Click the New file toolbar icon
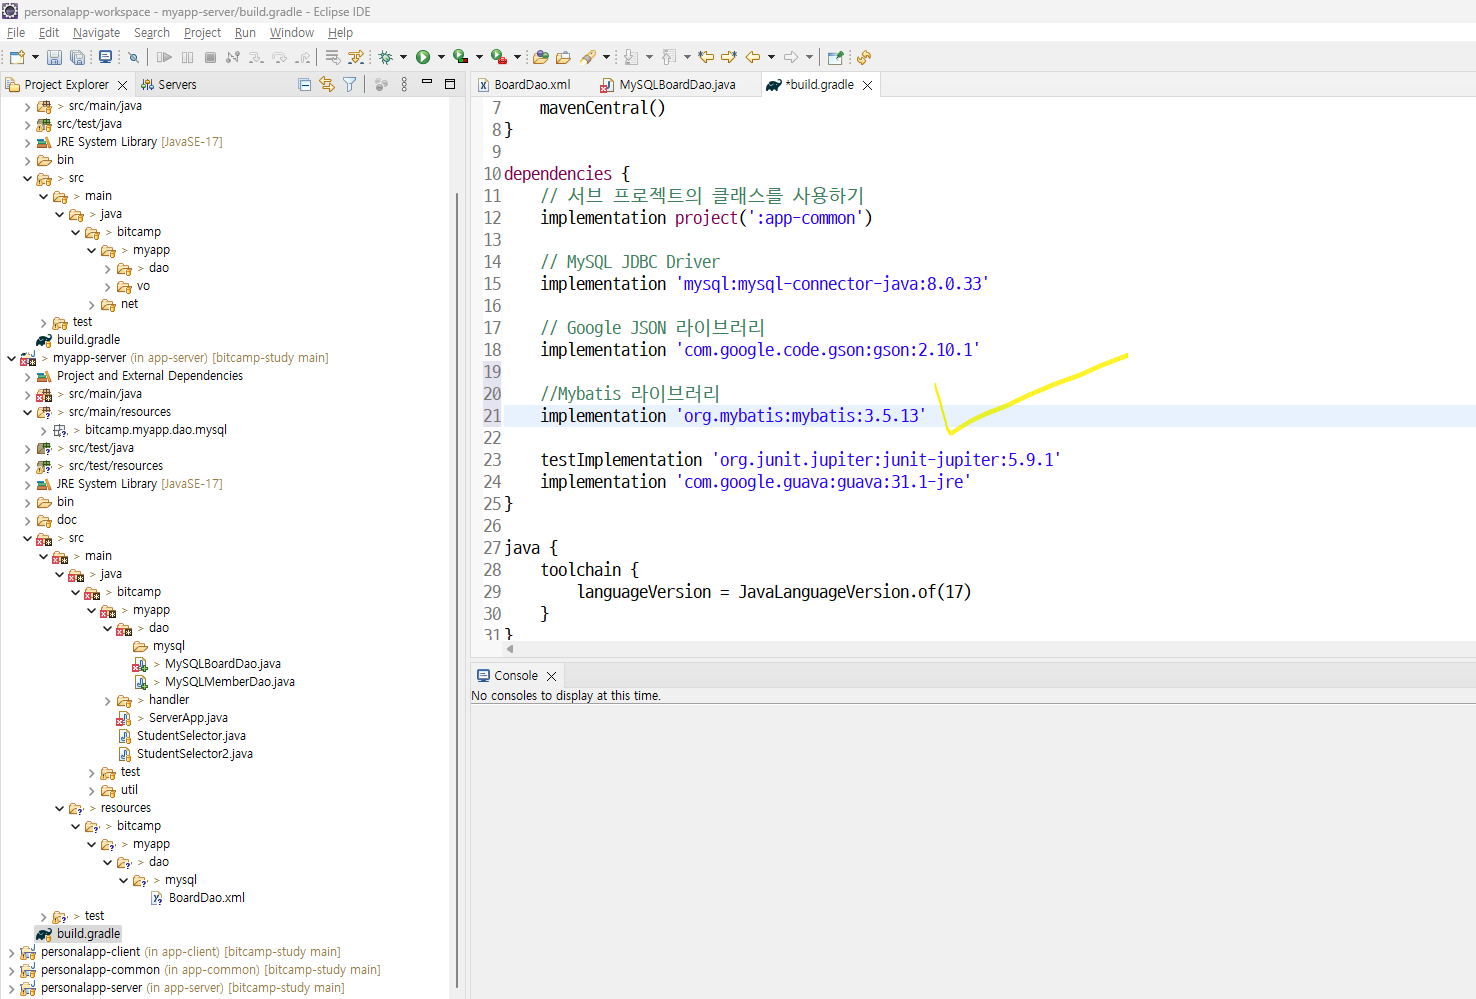Screen dimensions: 1476x999 pos(17,57)
